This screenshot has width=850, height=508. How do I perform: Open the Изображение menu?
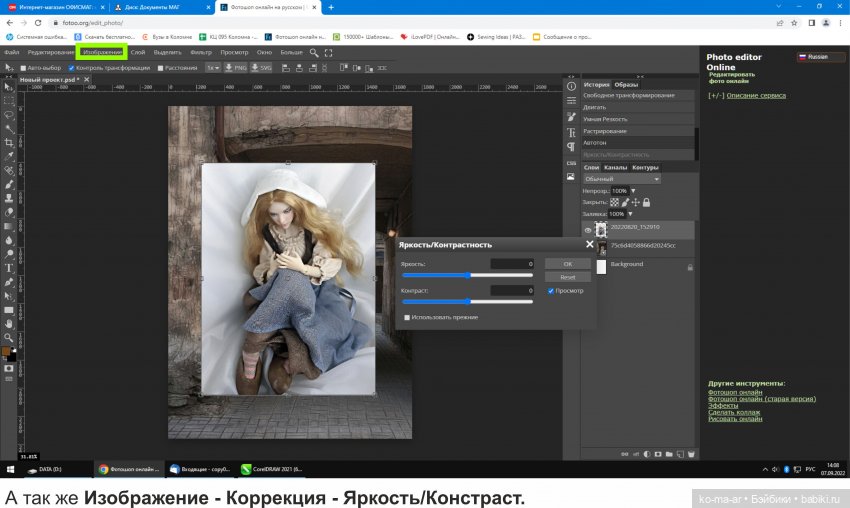pos(102,52)
